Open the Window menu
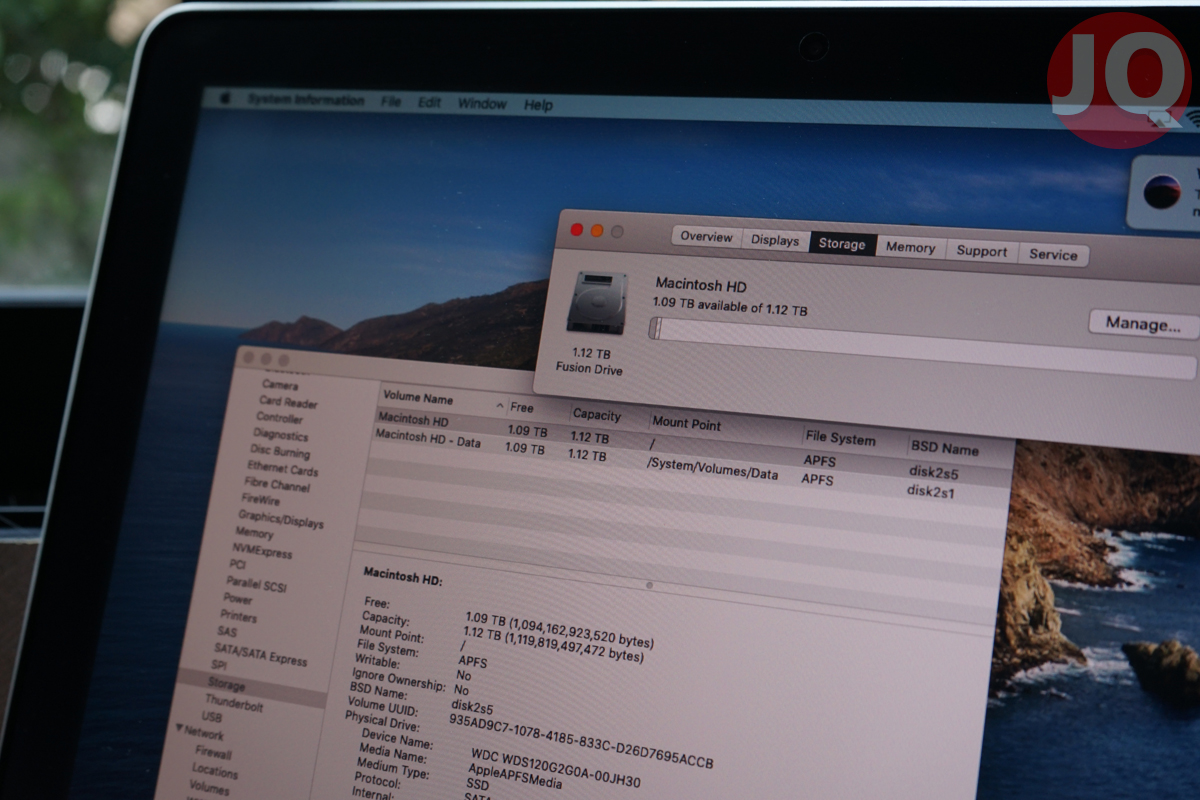Screen dimensions: 1200x800 (x=482, y=103)
